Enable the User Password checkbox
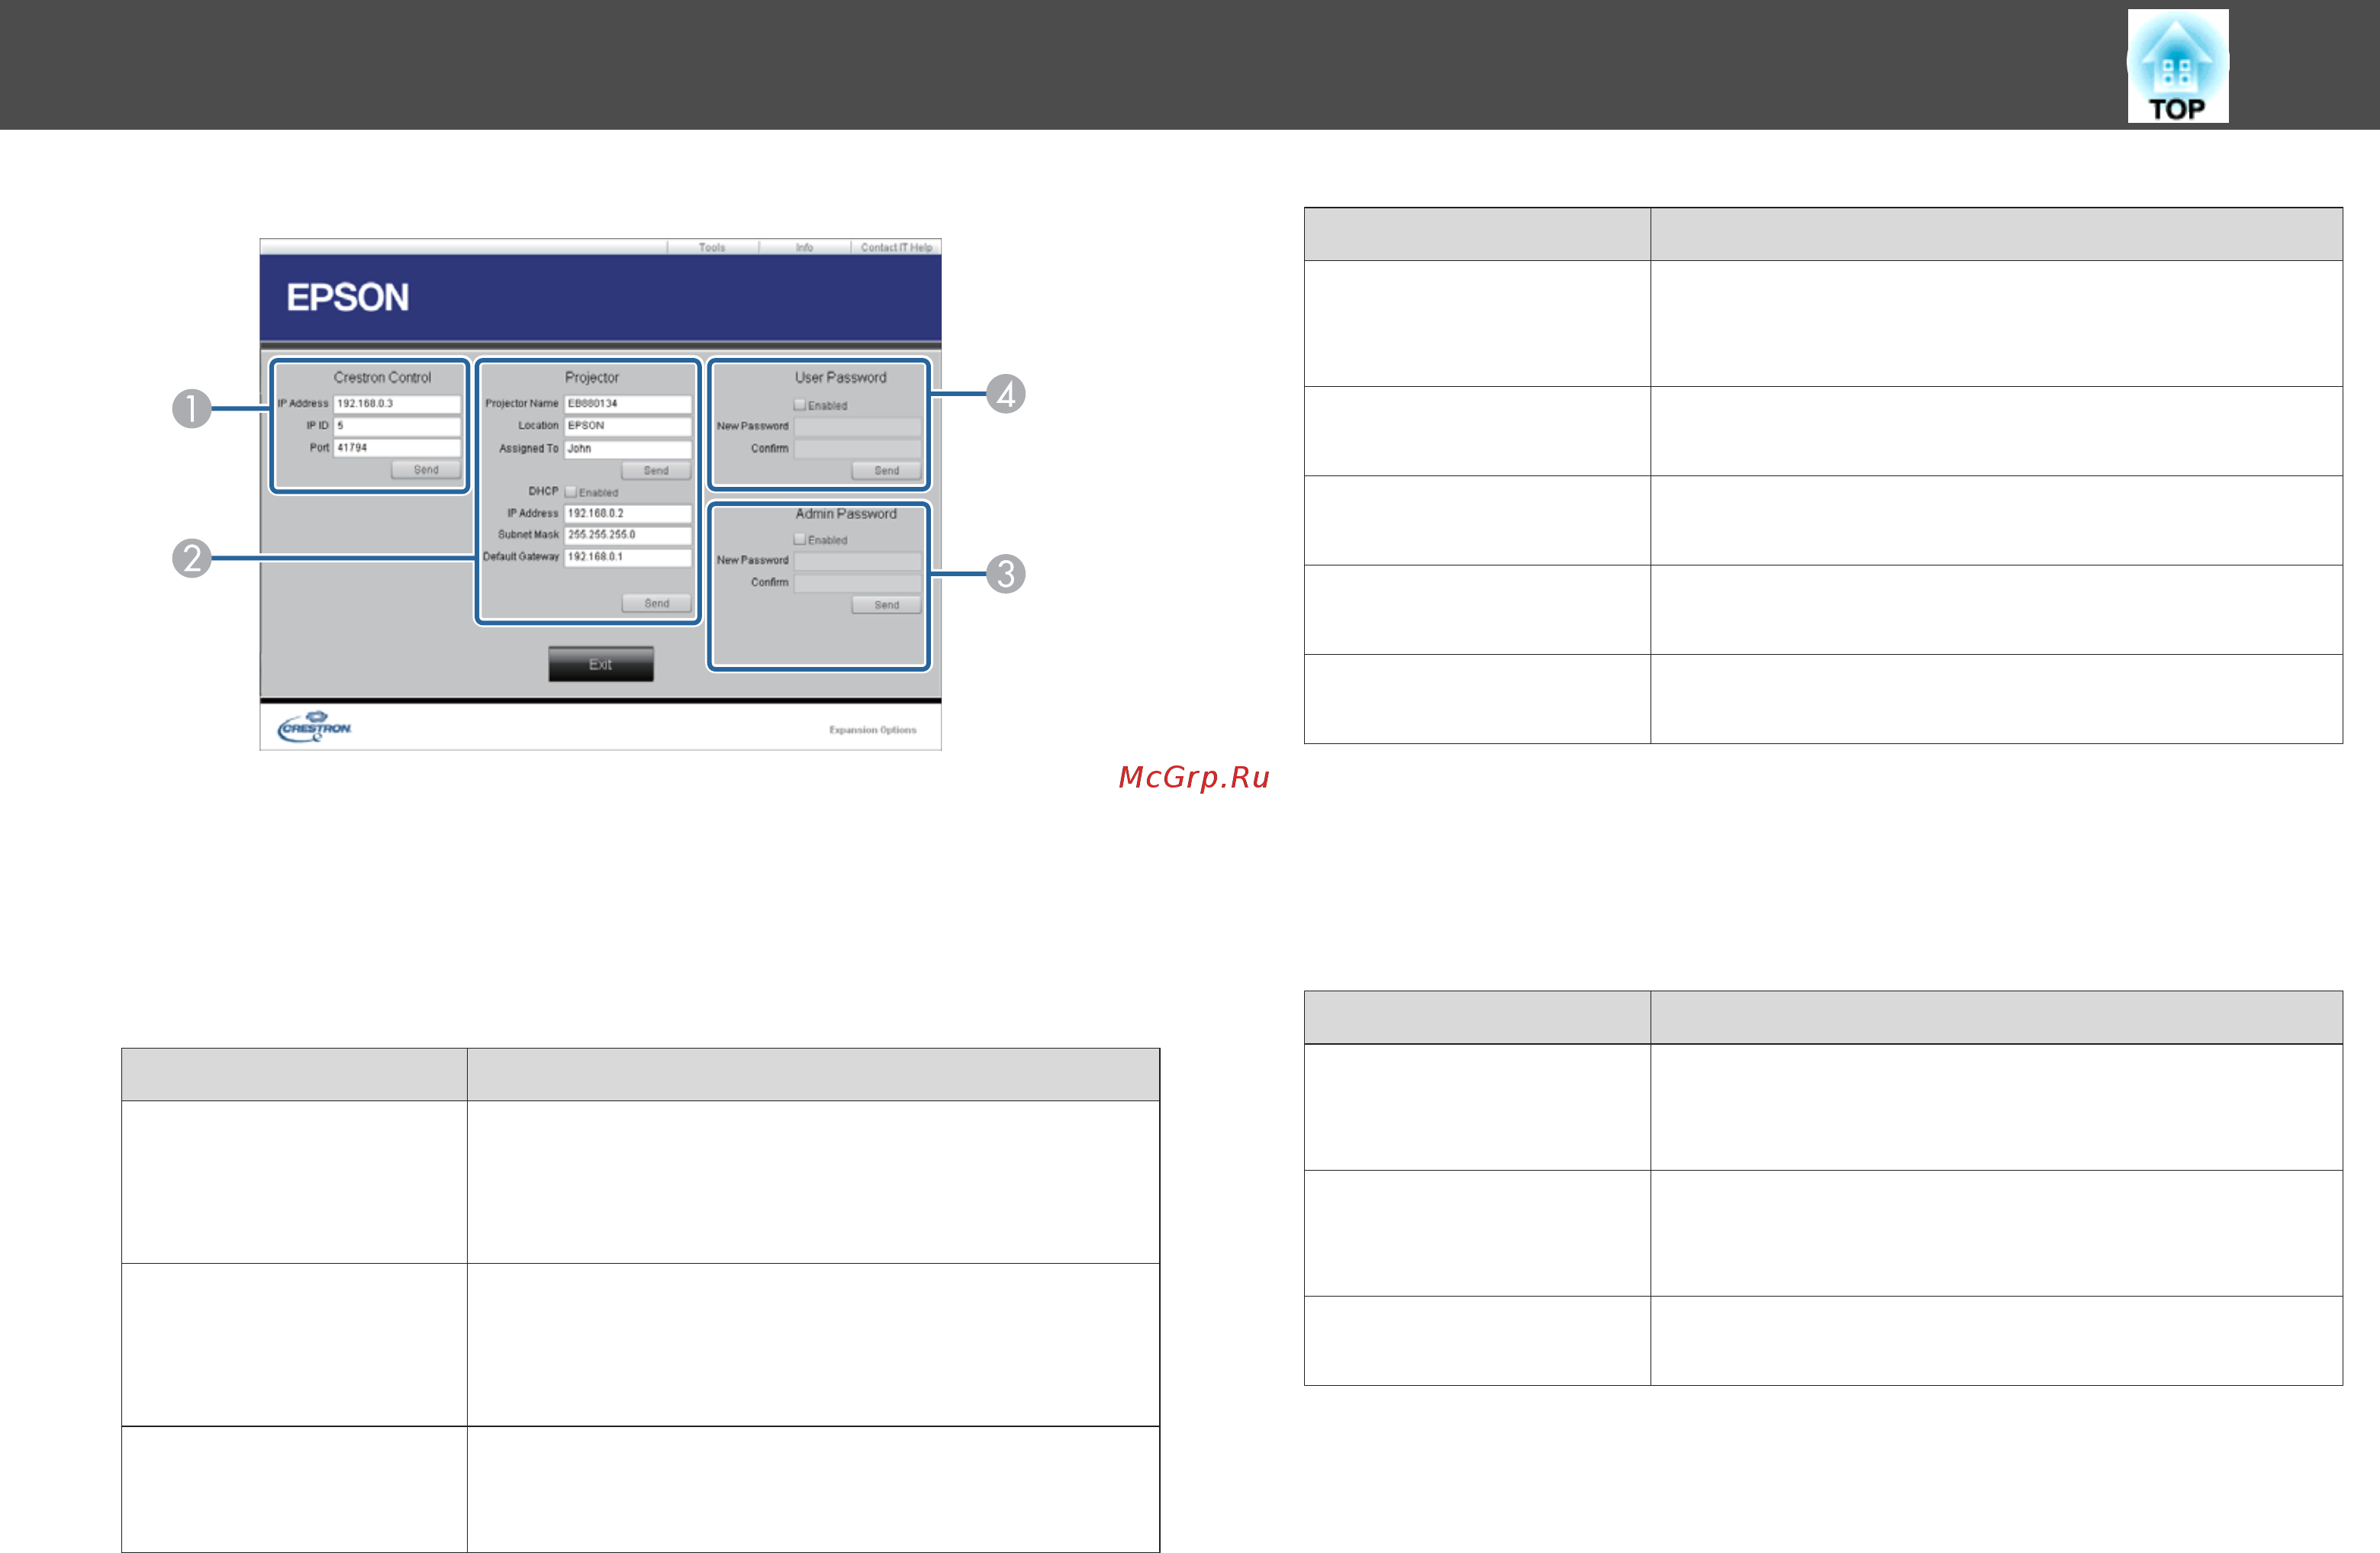This screenshot has height=1553, width=2380. pos(800,405)
